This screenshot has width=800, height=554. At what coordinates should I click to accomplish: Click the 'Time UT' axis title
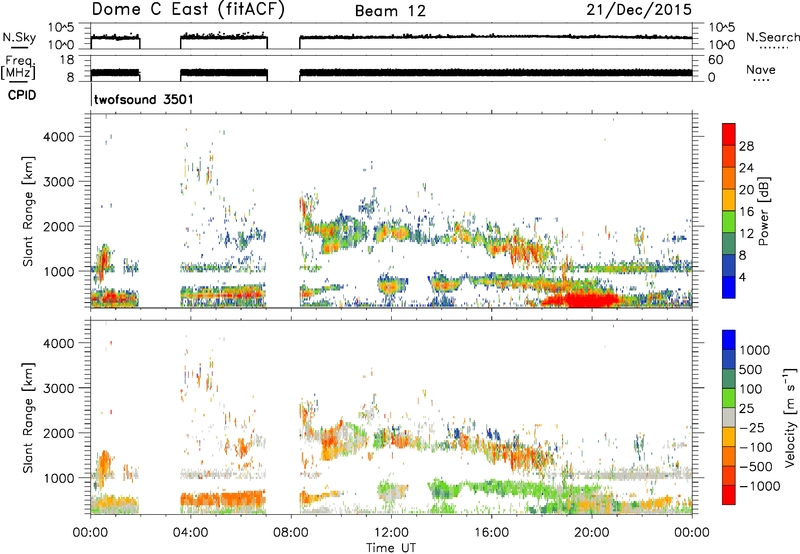[x=391, y=548]
